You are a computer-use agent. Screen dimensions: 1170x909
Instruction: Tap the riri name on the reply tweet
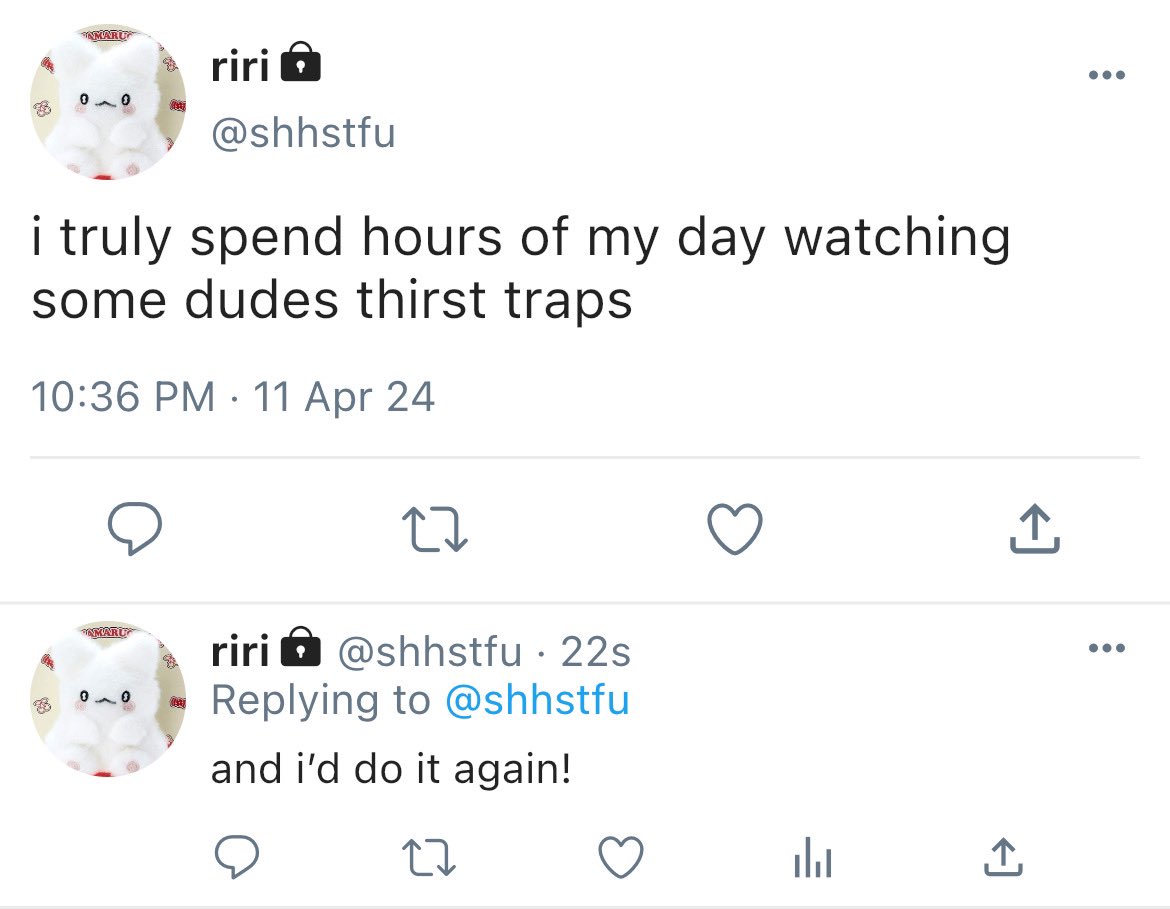point(240,651)
